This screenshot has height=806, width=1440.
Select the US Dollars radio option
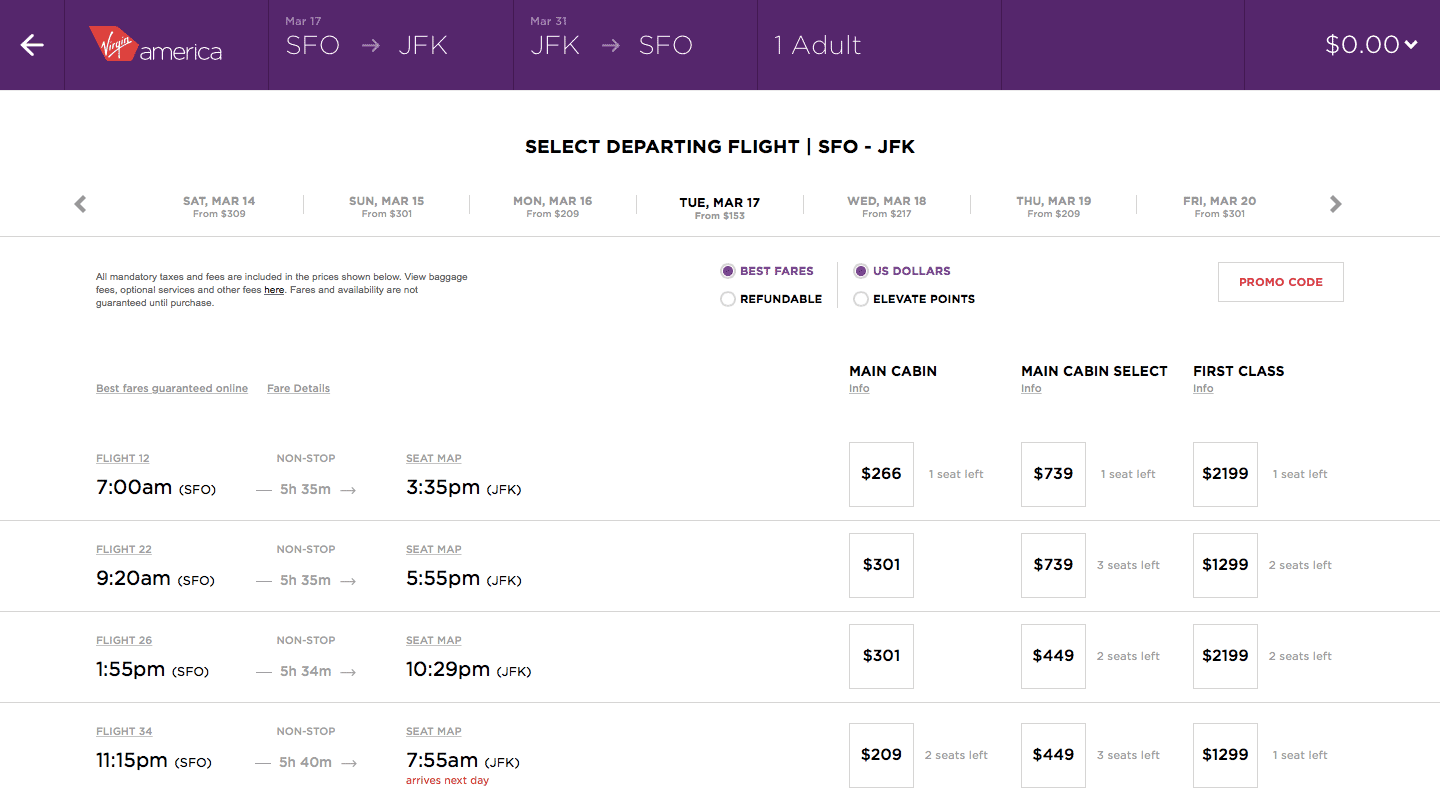pyautogui.click(x=861, y=271)
